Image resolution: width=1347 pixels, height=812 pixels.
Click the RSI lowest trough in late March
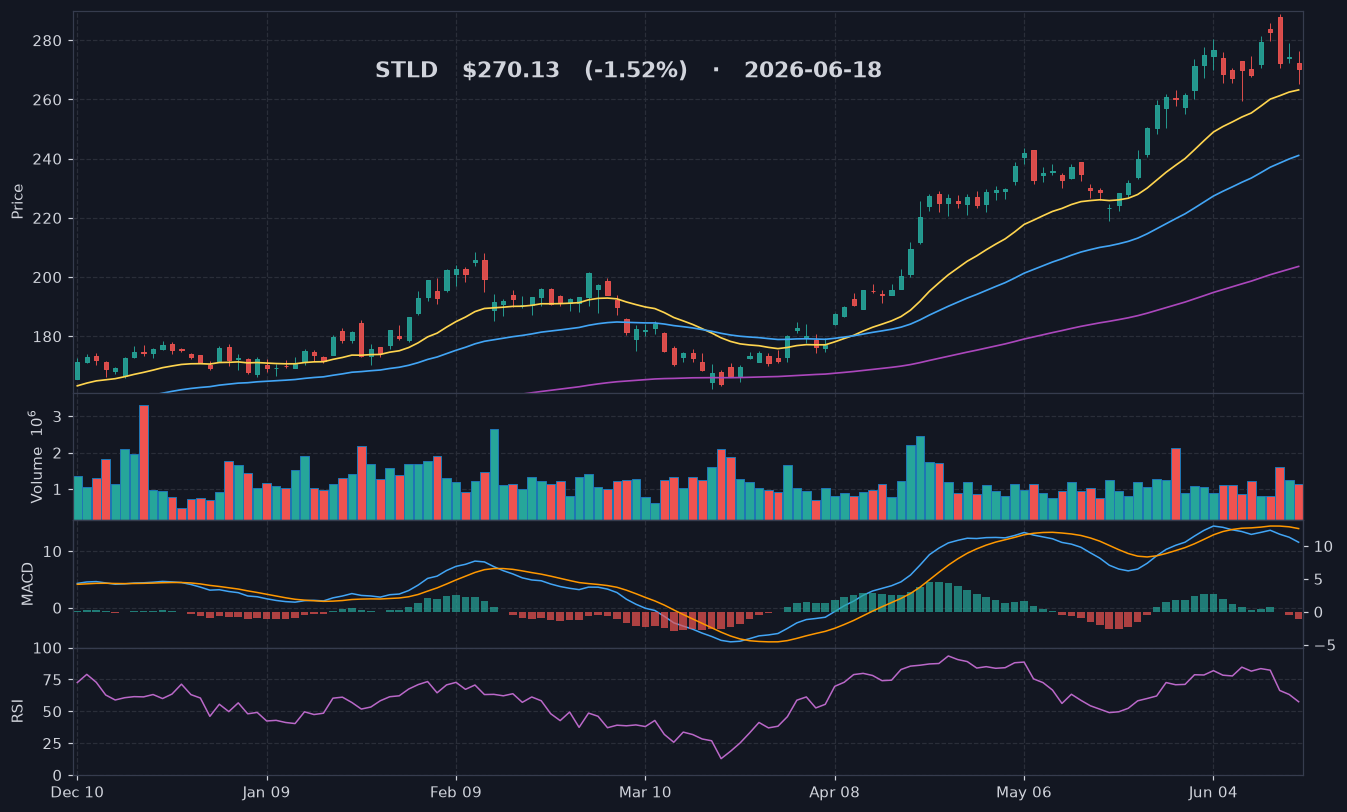[721, 758]
